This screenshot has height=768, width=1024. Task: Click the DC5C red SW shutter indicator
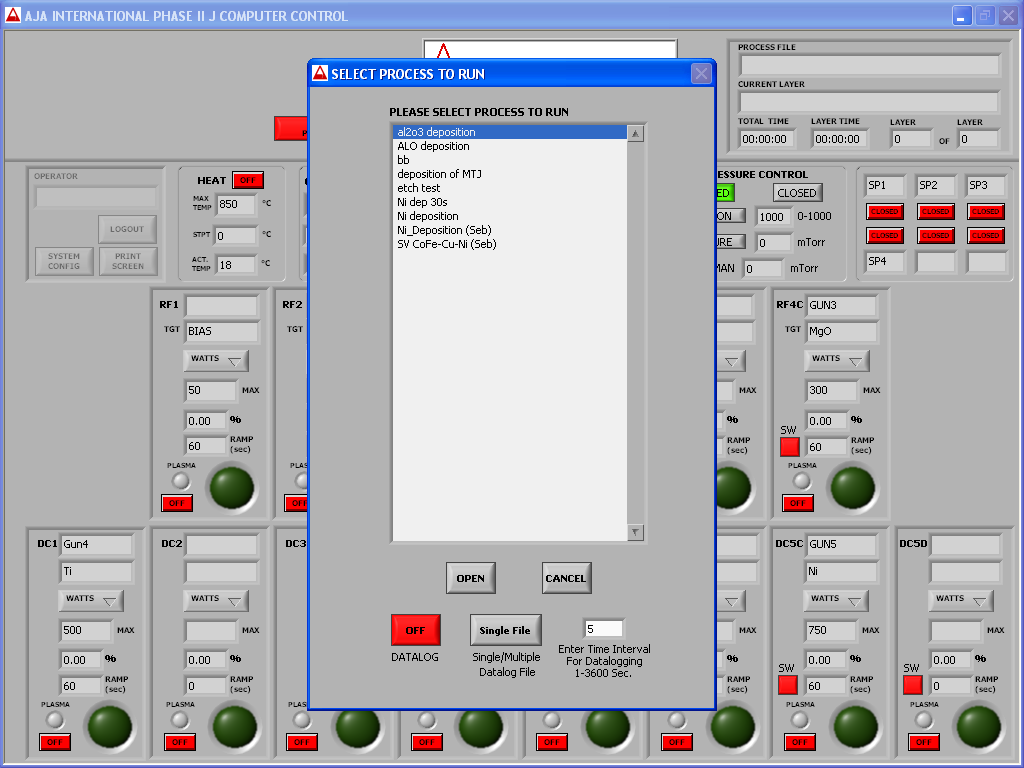[789, 685]
